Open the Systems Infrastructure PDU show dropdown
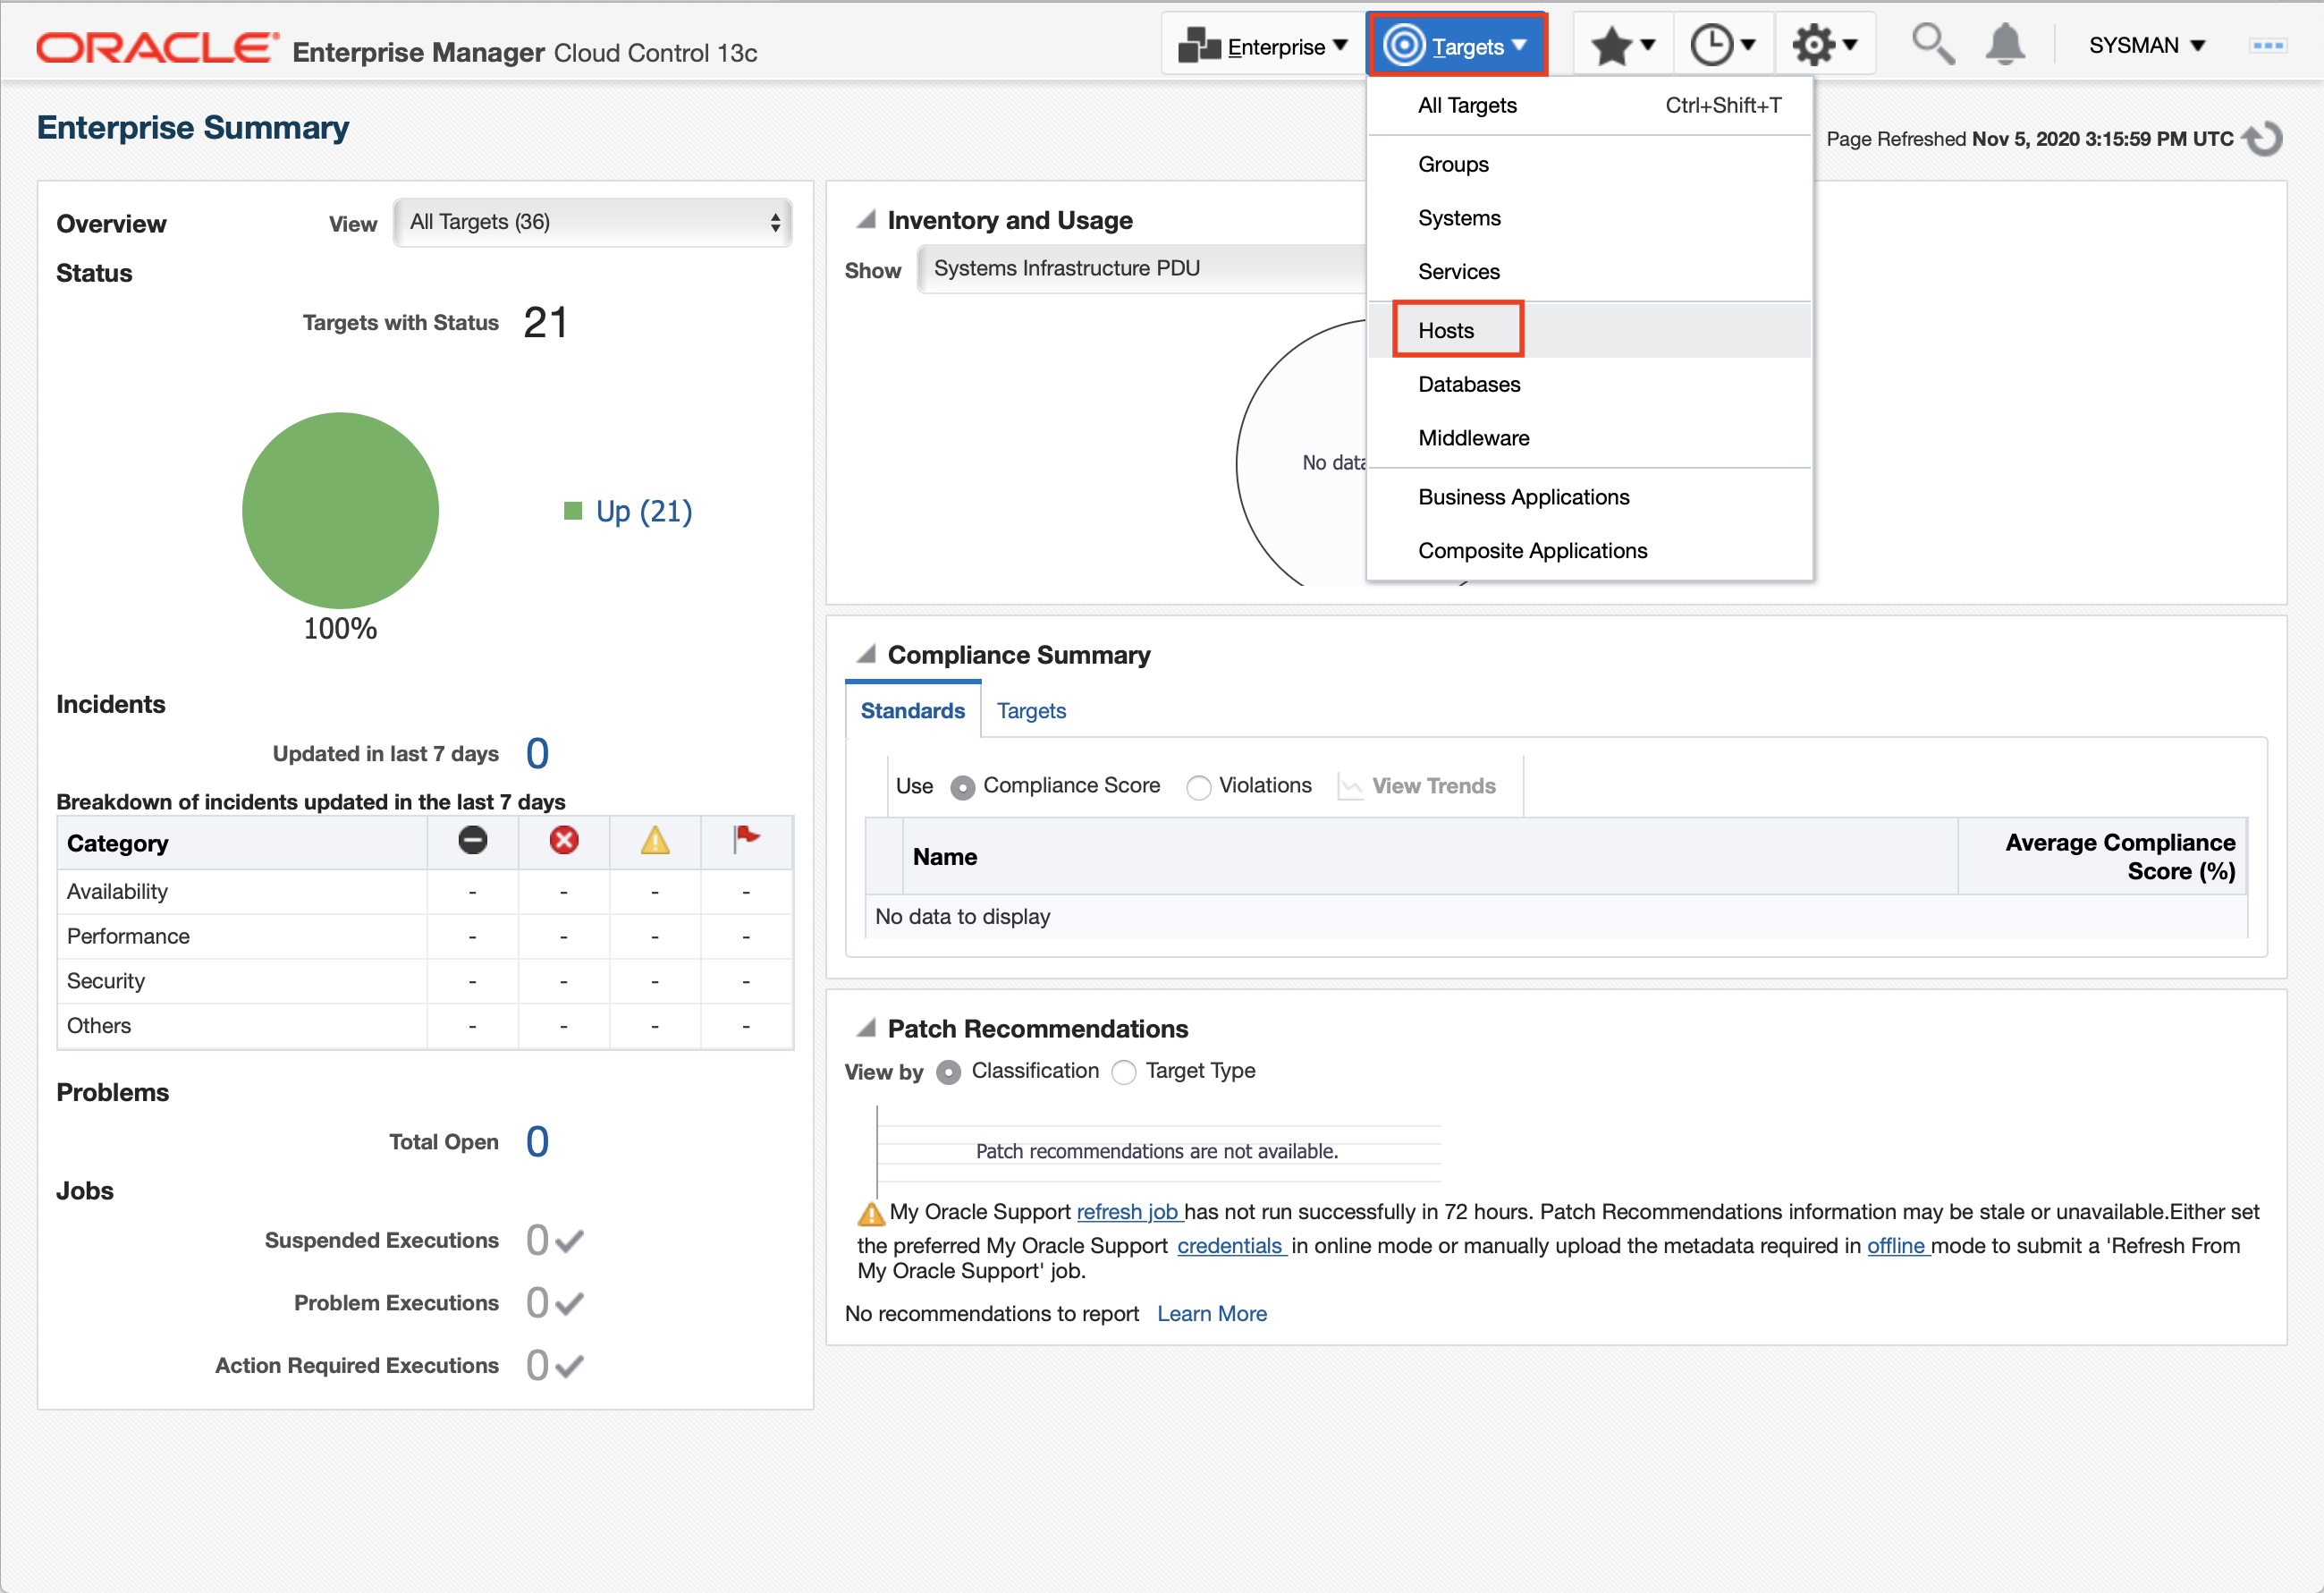 click(1141, 269)
